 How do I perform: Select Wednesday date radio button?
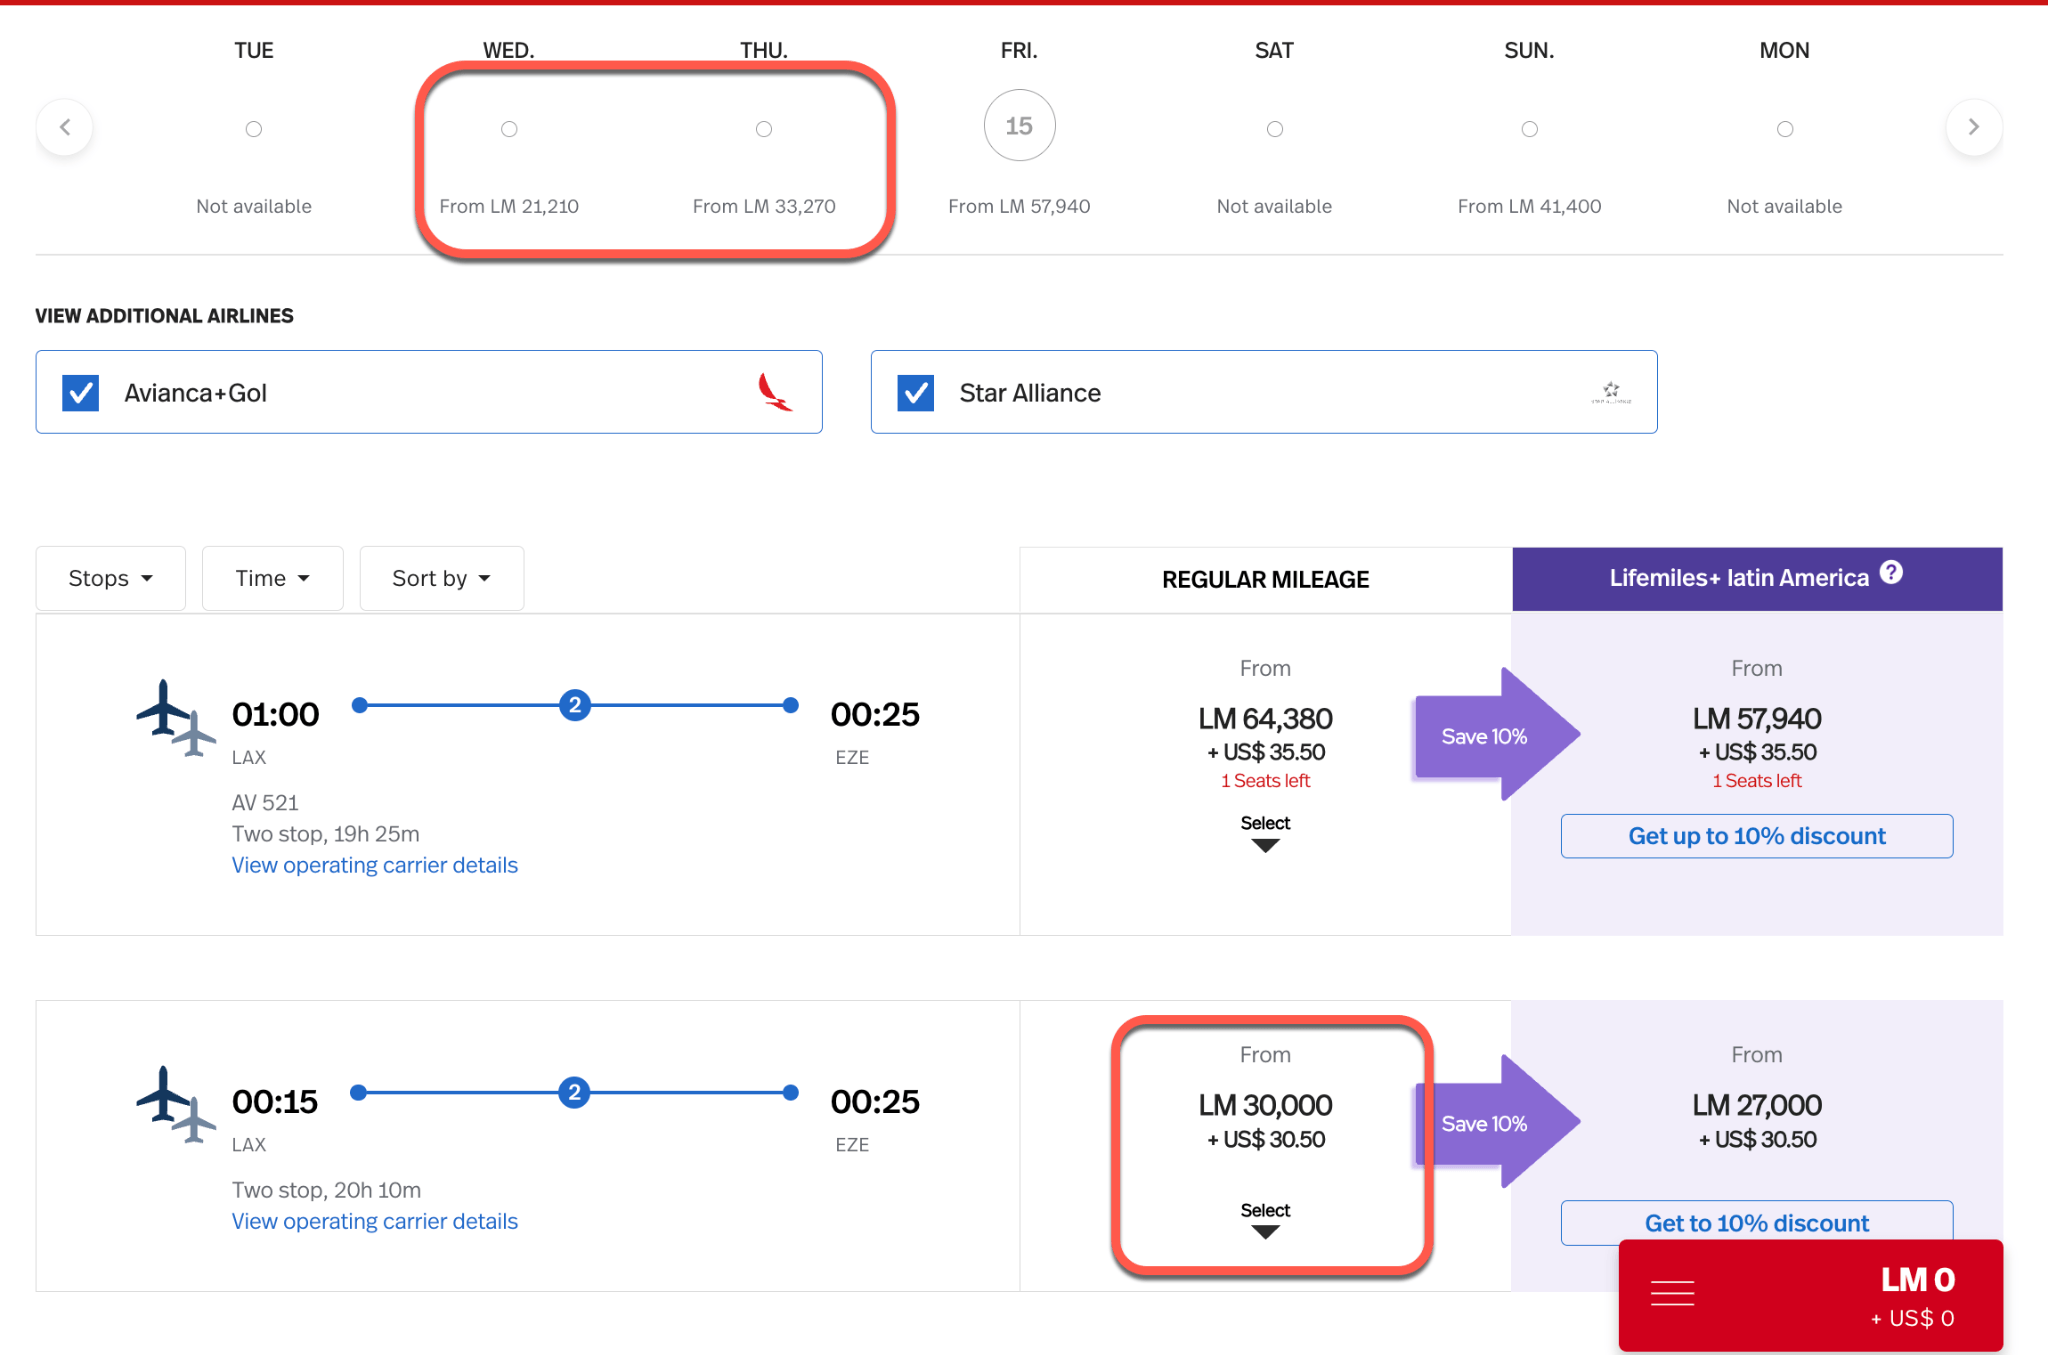pos(509,129)
